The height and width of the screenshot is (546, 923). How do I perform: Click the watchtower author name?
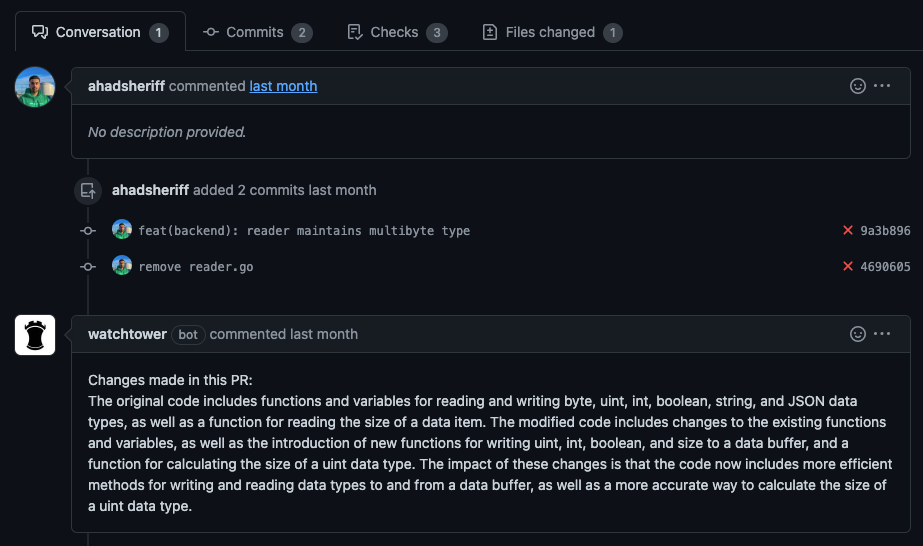point(127,334)
